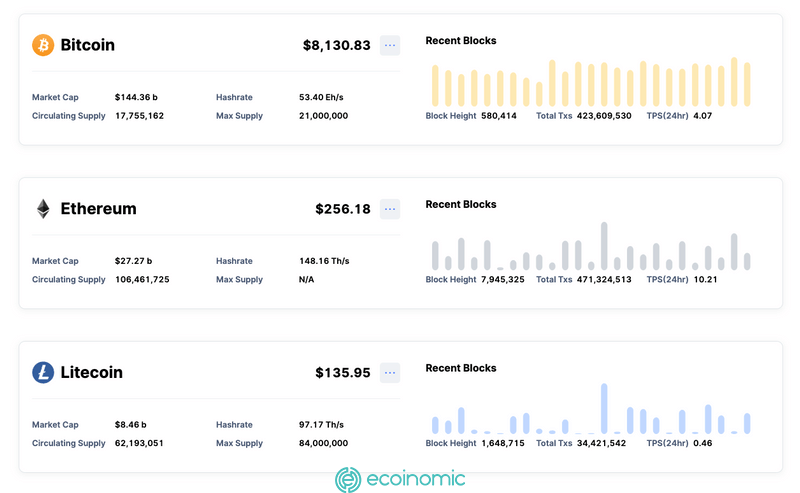Image resolution: width=800 pixels, height=493 pixels.
Task: Click the Litecoin Block Height label
Action: [451, 443]
